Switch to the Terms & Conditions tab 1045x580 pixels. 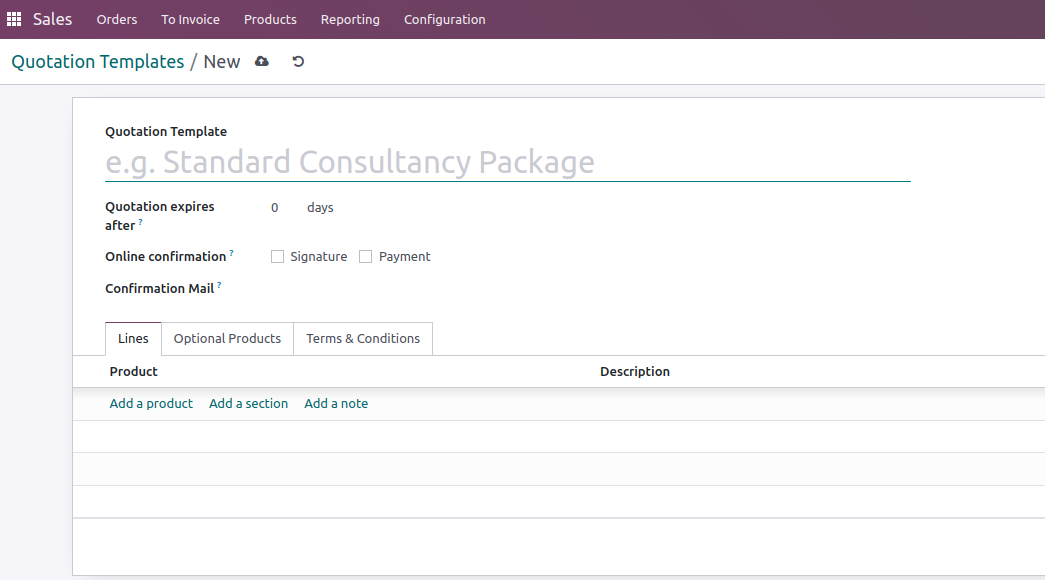[363, 339]
